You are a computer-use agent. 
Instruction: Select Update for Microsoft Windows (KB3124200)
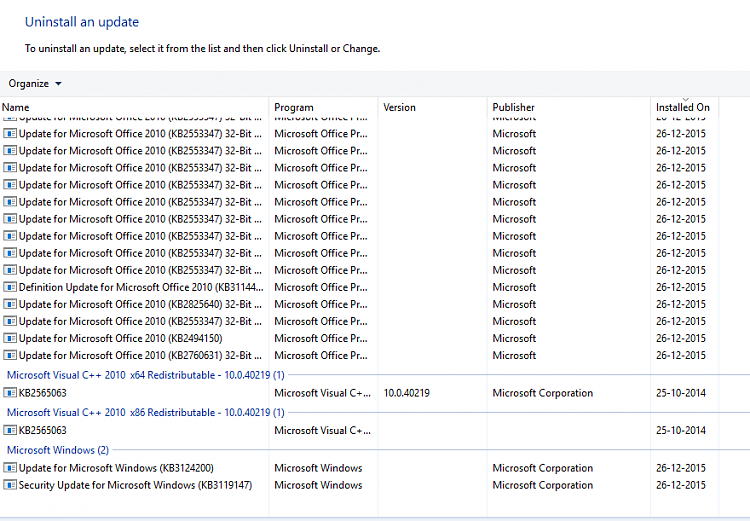[x=116, y=468]
